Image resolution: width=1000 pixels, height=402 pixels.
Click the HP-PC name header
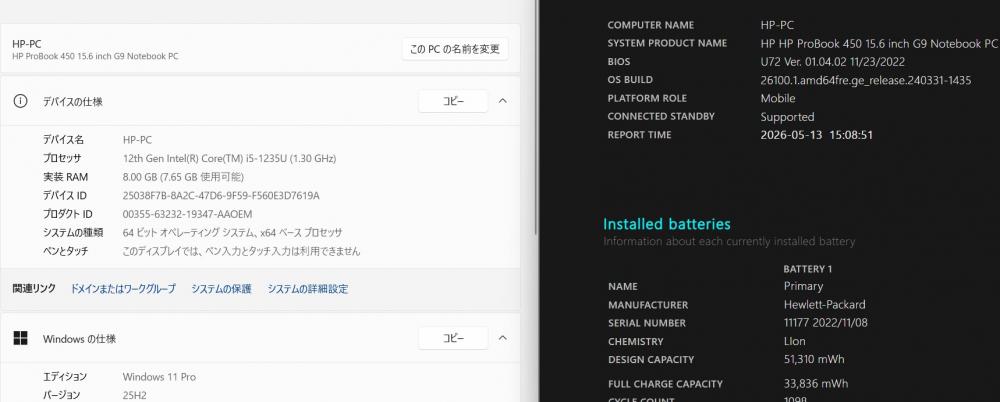[27, 44]
